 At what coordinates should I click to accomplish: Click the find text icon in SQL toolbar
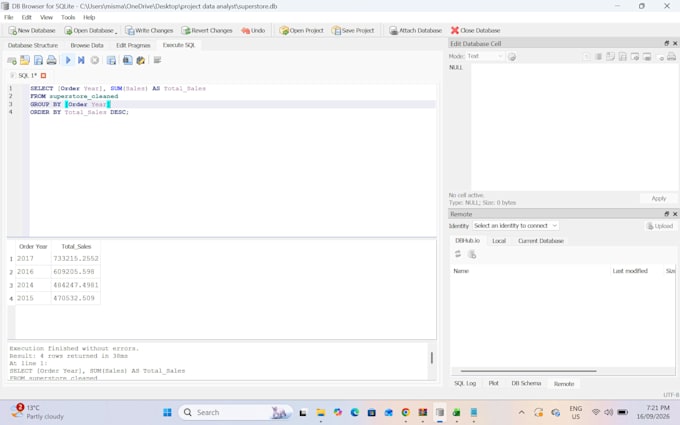point(127,60)
